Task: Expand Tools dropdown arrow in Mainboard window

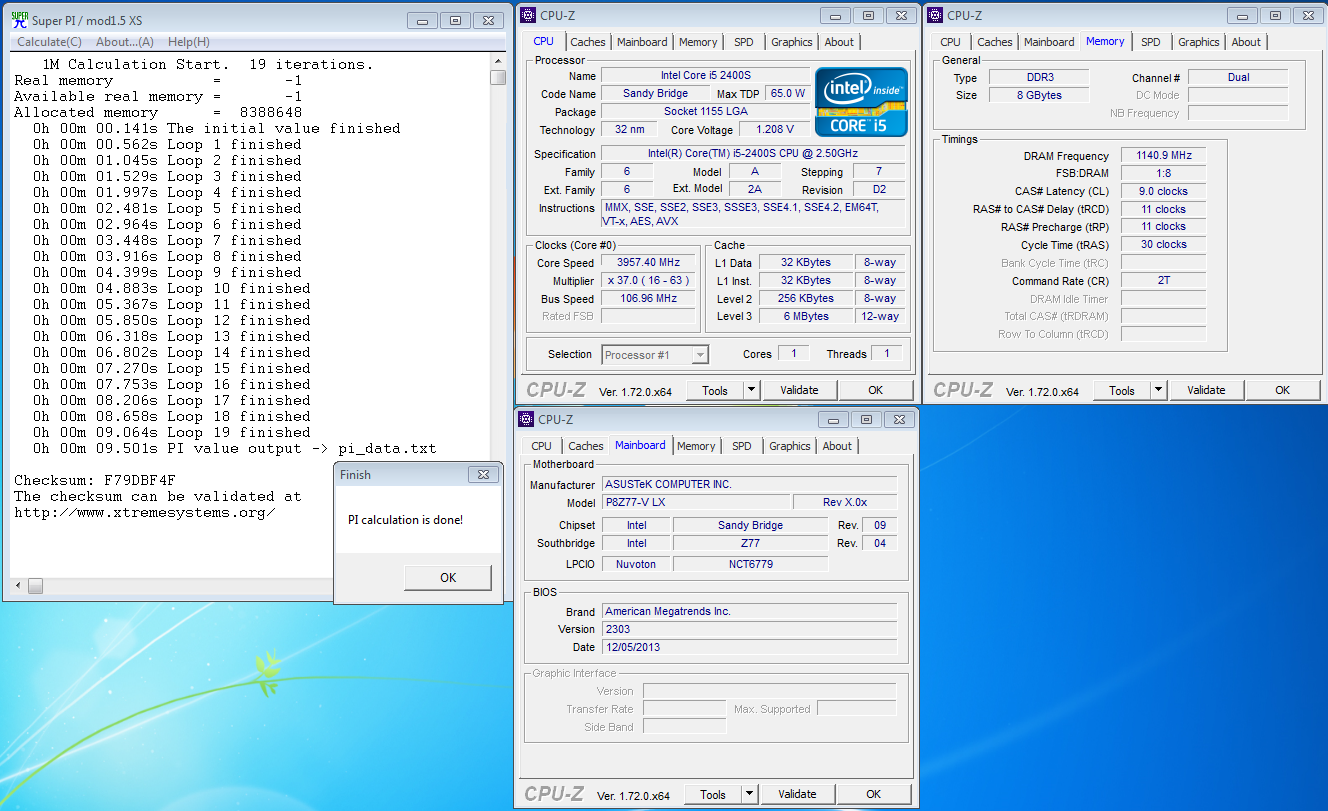Action: (749, 794)
